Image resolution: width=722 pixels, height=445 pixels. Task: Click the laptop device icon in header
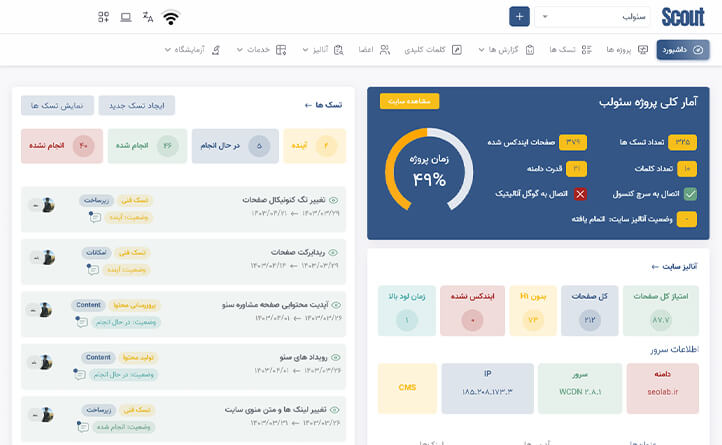(126, 17)
